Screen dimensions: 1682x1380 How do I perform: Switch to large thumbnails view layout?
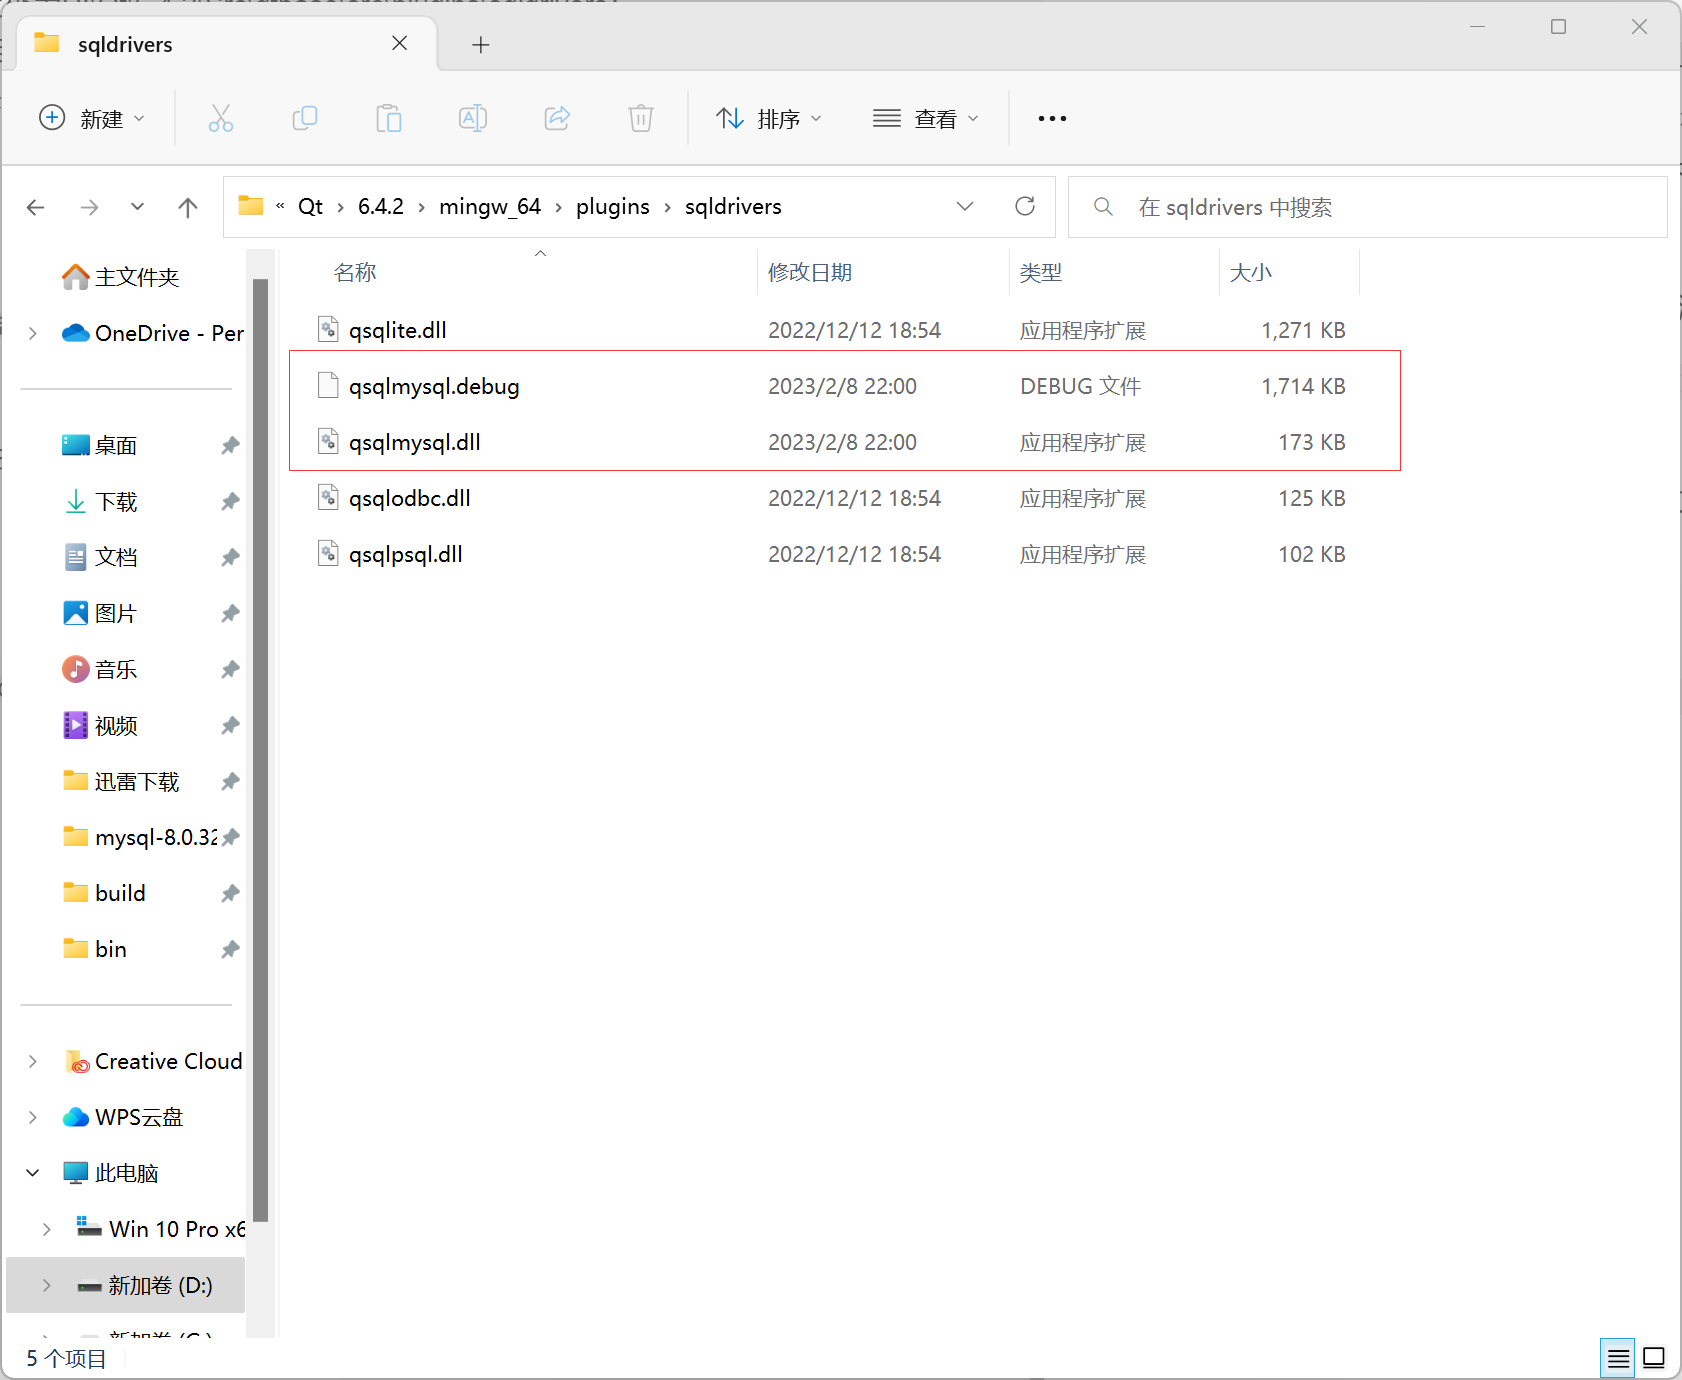[1654, 1358]
